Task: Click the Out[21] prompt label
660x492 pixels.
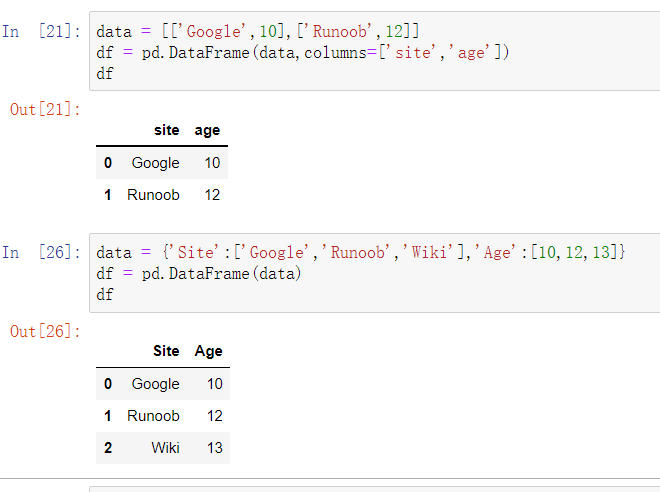Action: [x=45, y=109]
